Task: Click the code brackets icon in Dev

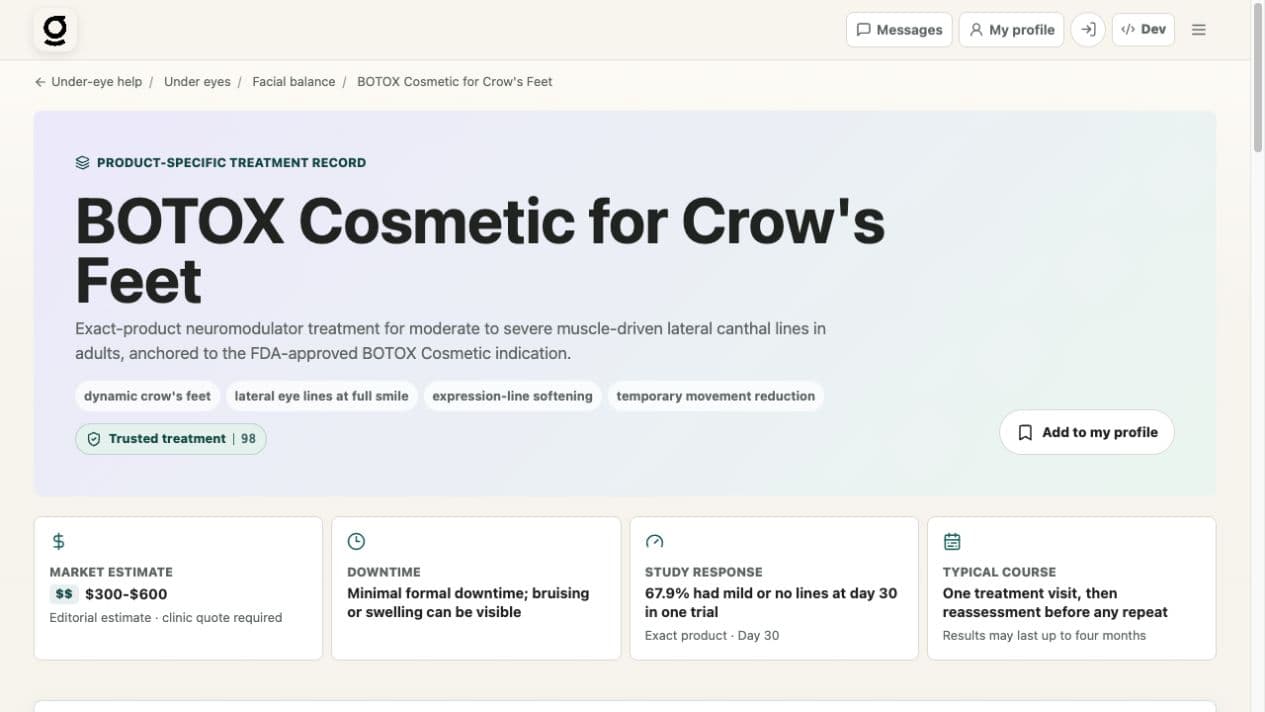Action: pyautogui.click(x=1128, y=30)
